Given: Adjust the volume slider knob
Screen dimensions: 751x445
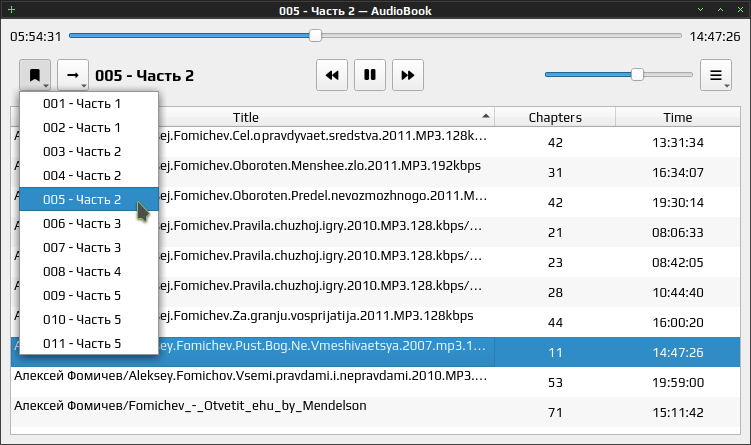Looking at the screenshot, I should [x=637, y=75].
